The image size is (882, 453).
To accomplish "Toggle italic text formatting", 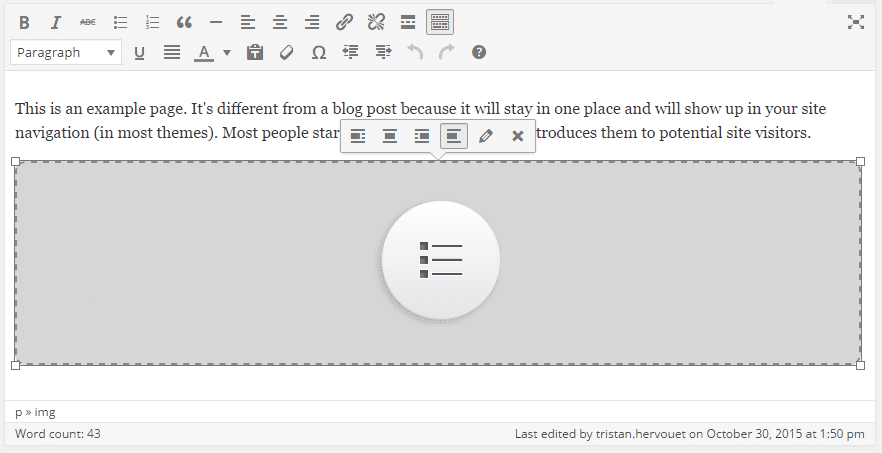I will tap(56, 22).
